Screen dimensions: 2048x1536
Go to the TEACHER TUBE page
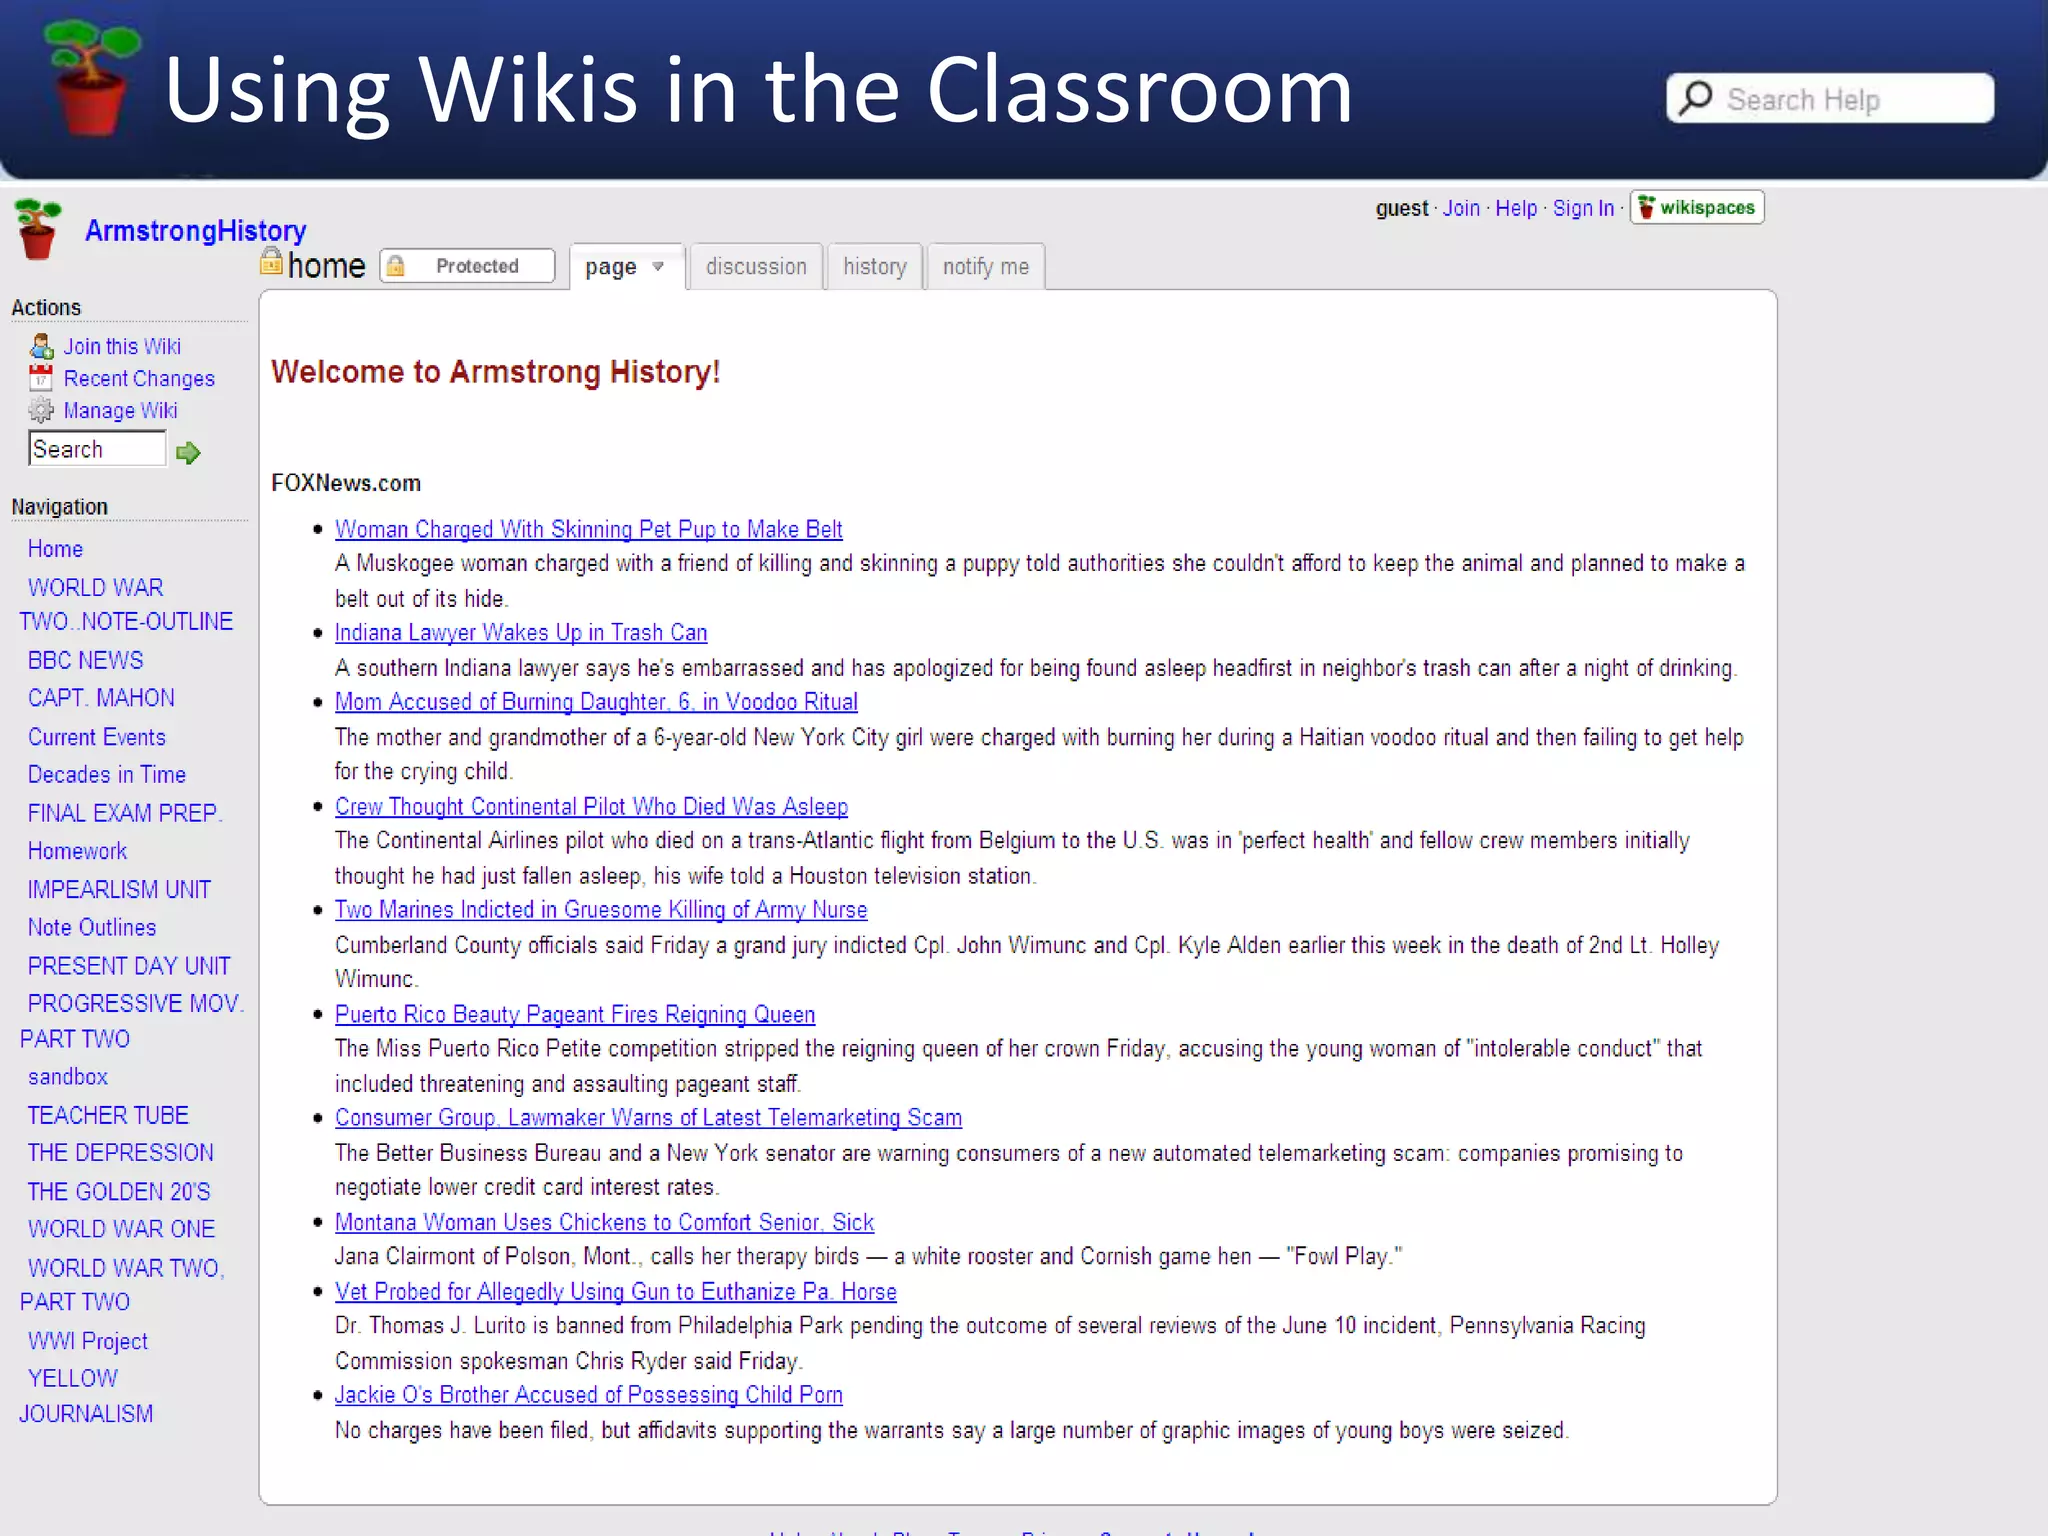click(108, 1115)
